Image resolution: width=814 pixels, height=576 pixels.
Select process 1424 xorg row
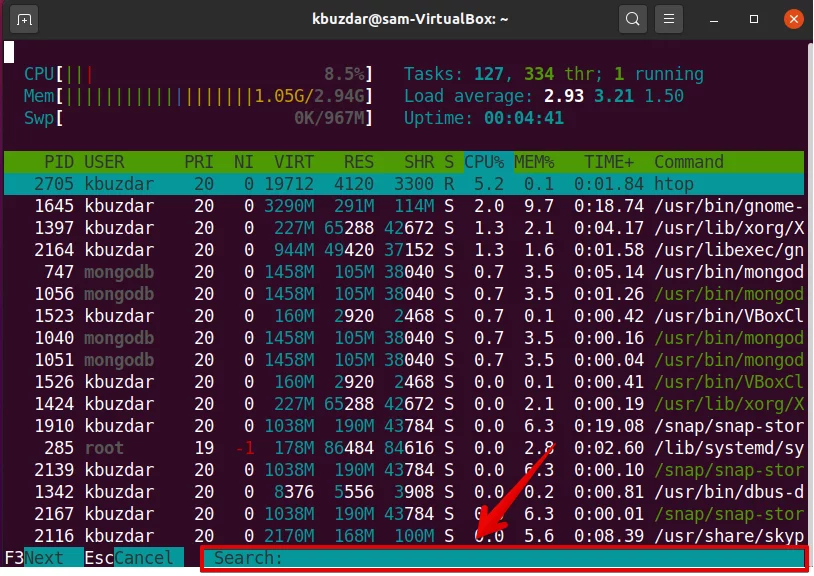[x=404, y=404]
